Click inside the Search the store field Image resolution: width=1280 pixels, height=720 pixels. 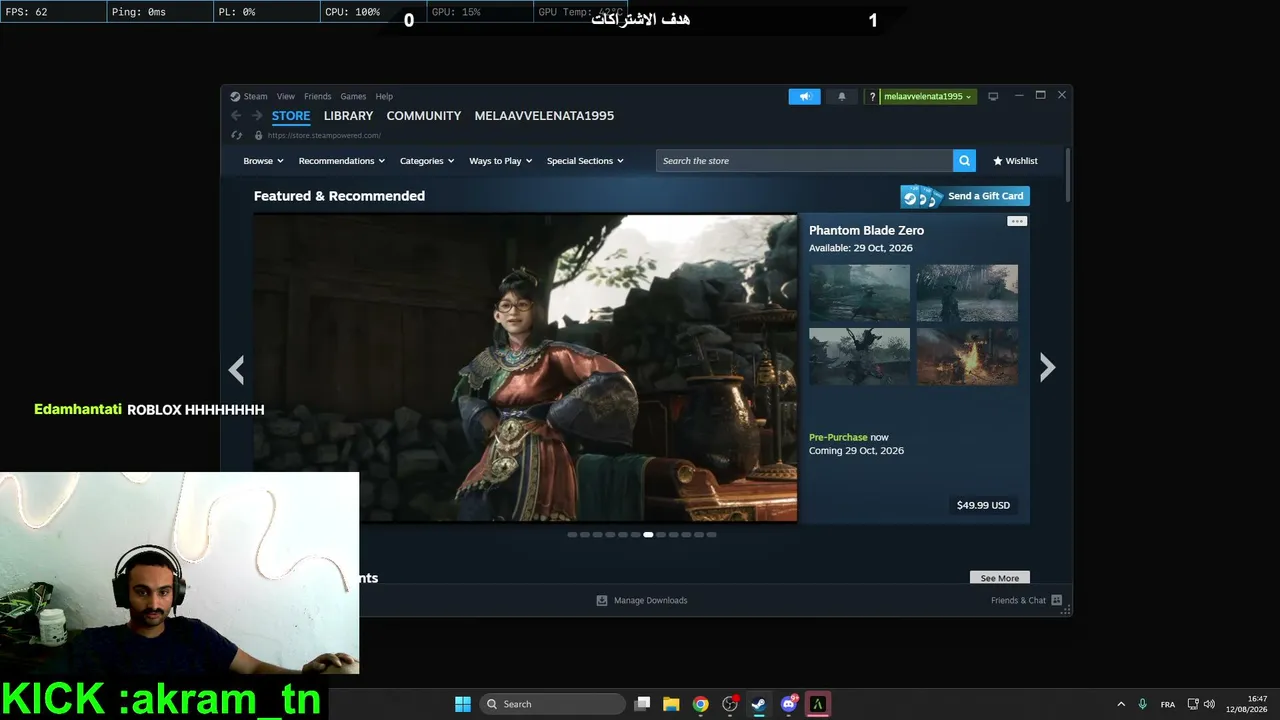tap(805, 161)
